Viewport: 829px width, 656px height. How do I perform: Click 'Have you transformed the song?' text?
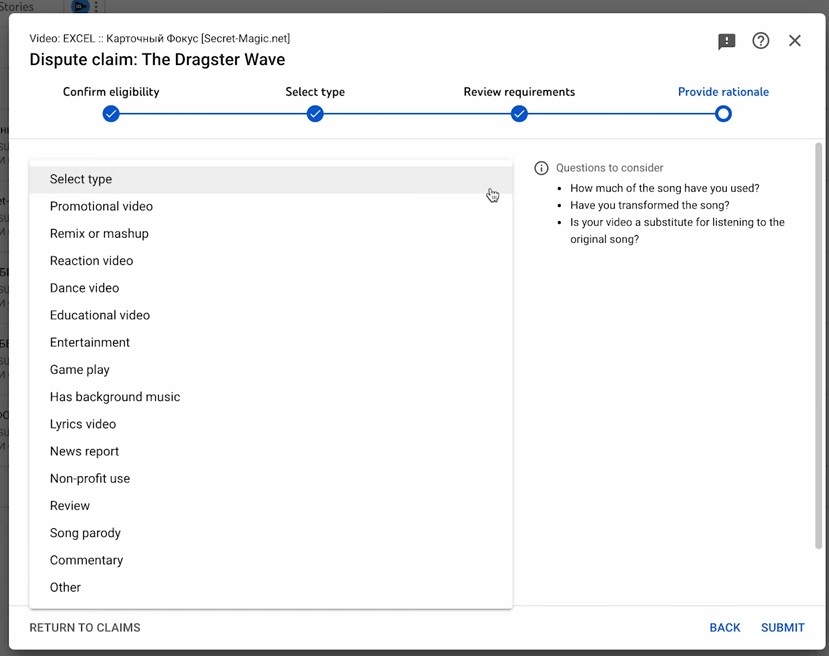(650, 205)
